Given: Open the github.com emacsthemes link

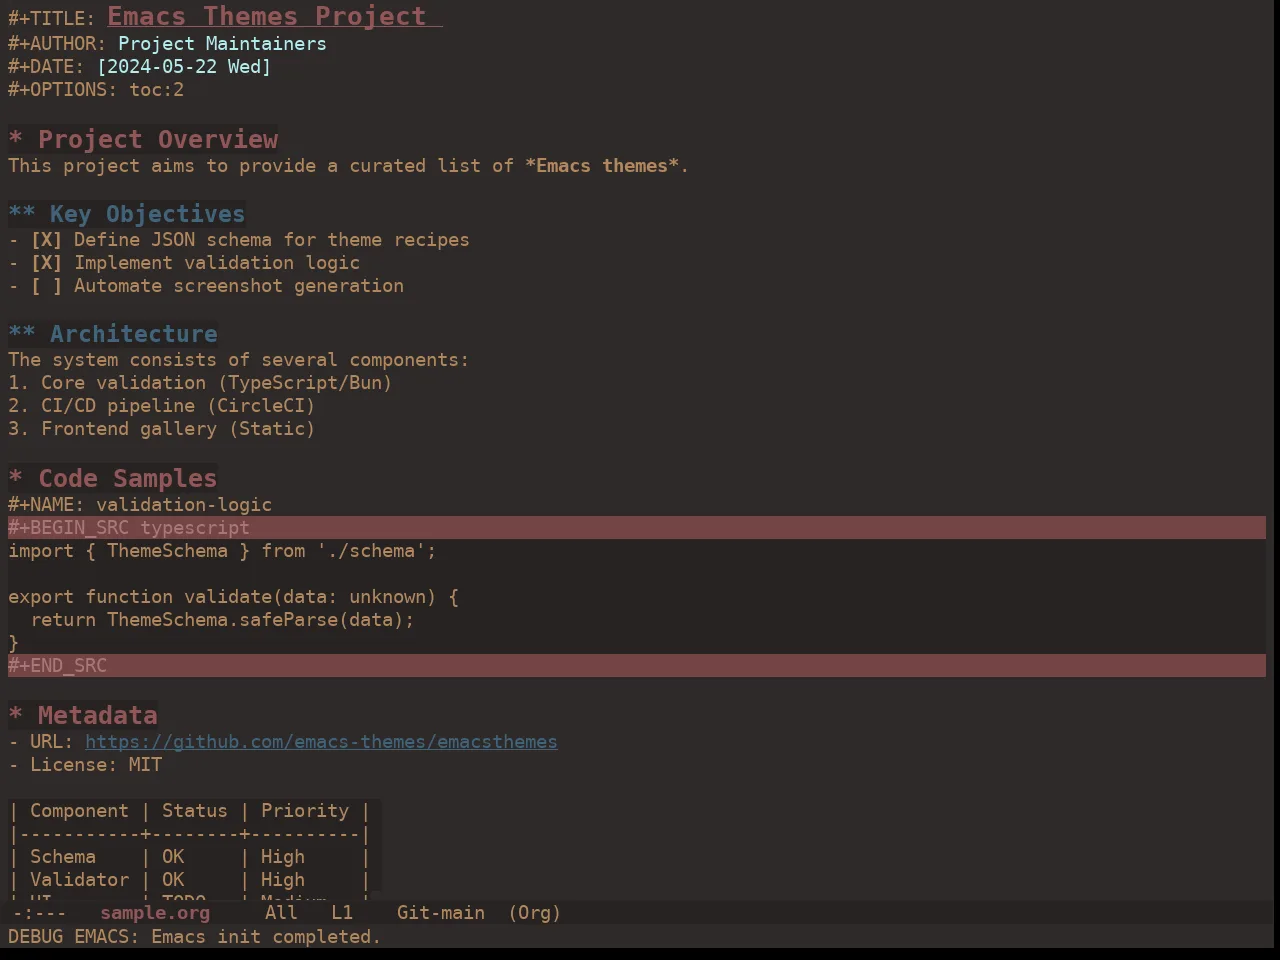Looking at the screenshot, I should 321,742.
